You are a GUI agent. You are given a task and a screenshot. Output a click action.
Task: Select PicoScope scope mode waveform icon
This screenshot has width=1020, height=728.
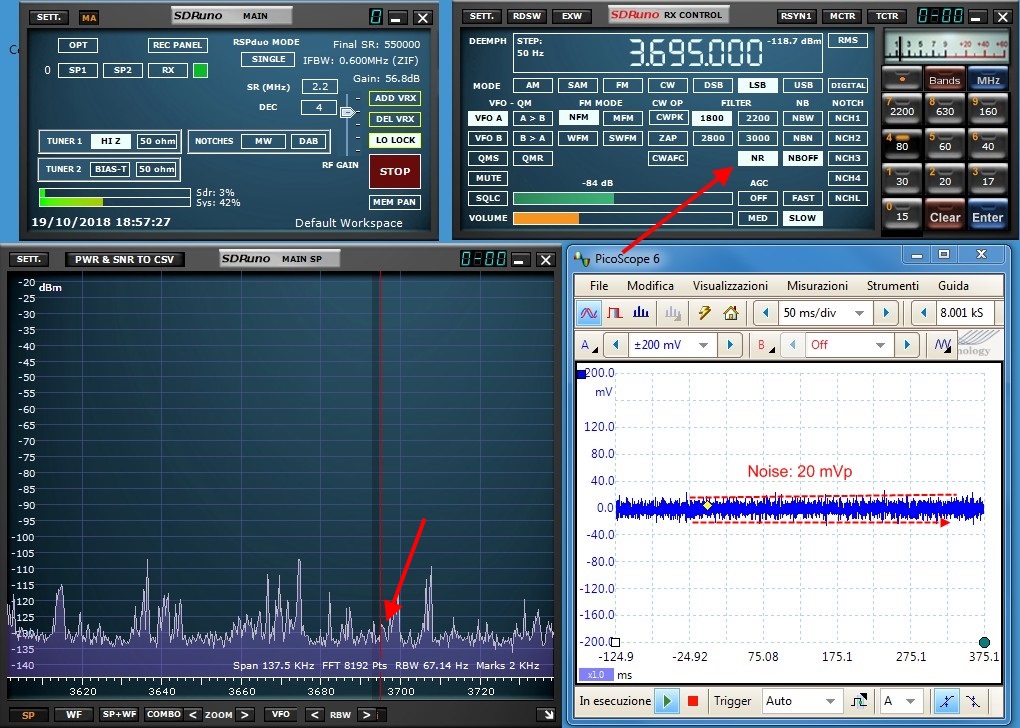click(x=589, y=313)
